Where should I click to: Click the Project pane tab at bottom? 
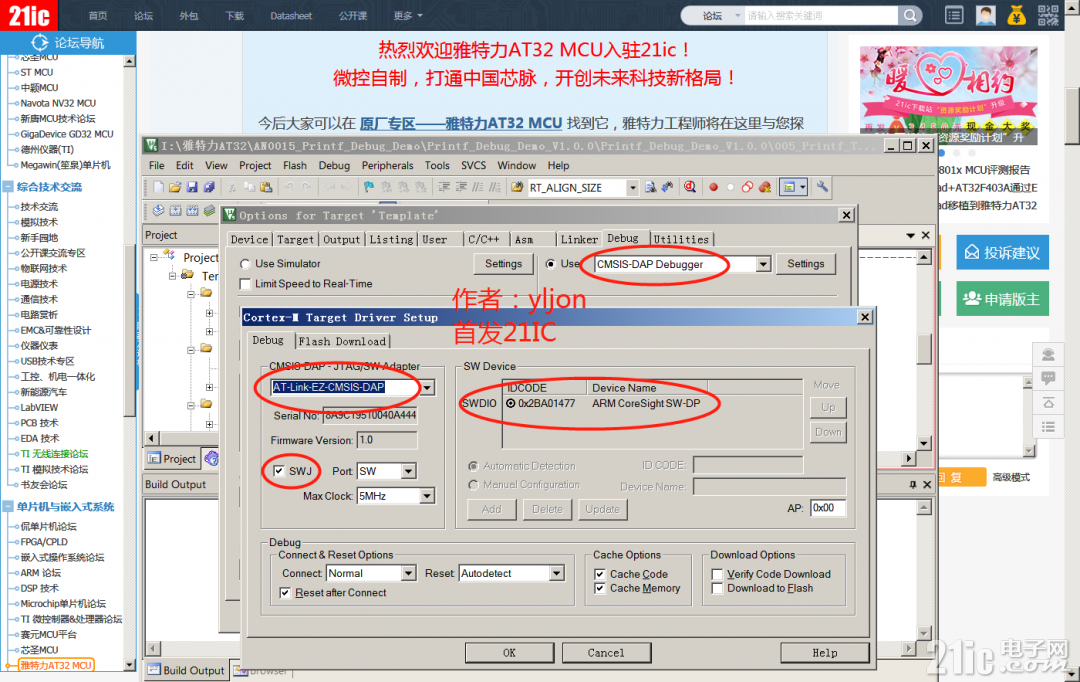tap(172, 459)
